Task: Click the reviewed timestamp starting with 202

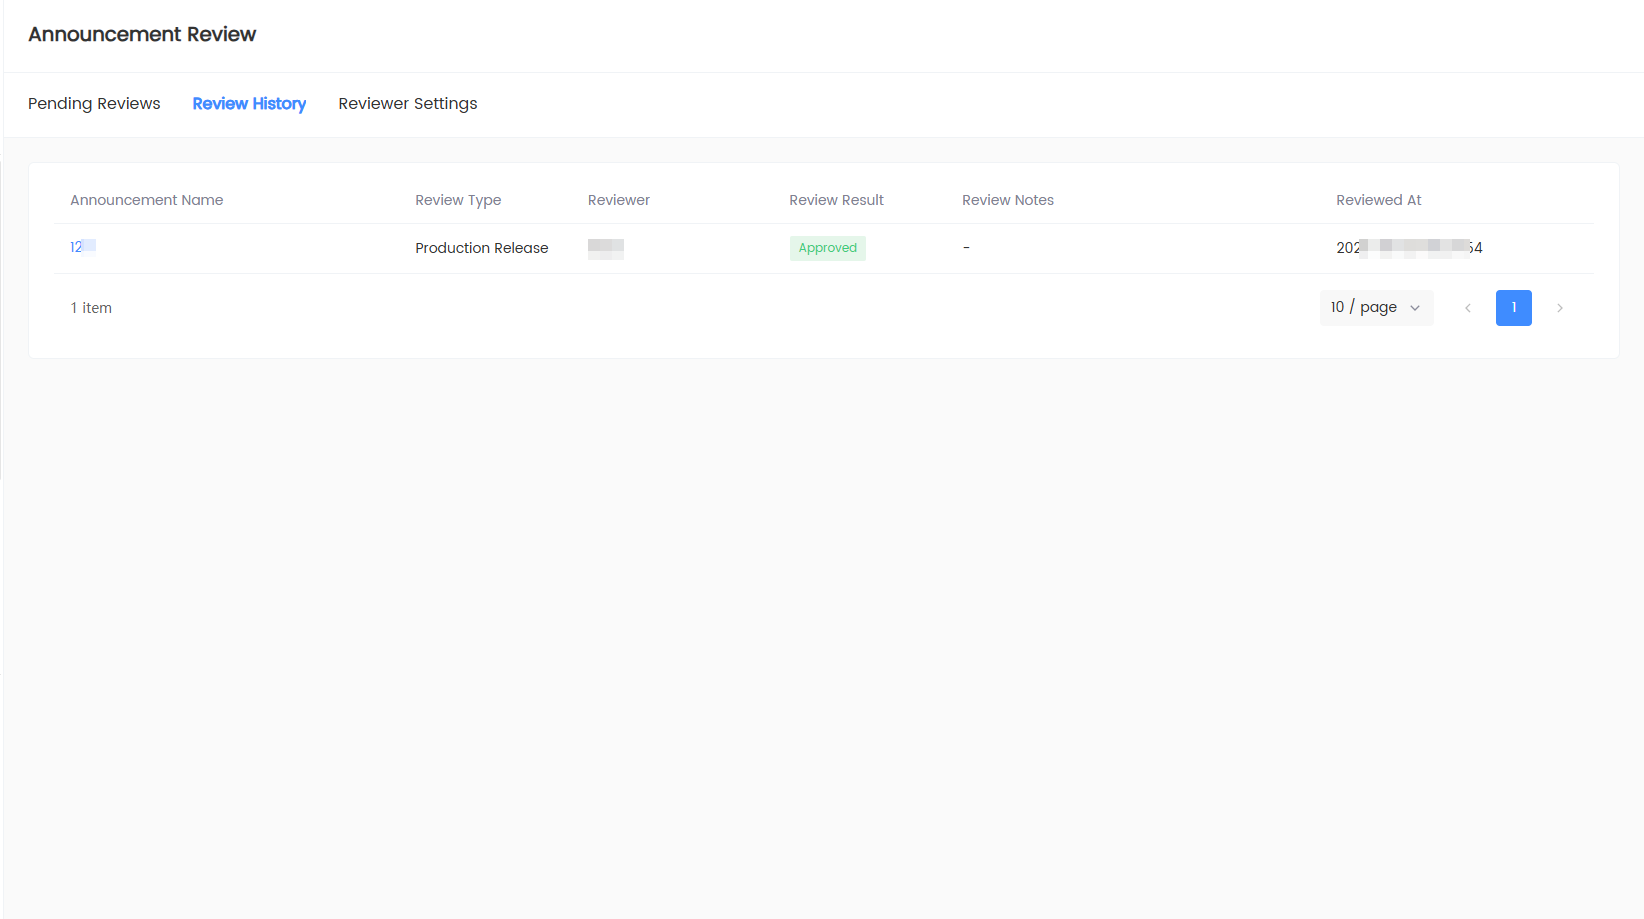Action: pyautogui.click(x=1409, y=248)
